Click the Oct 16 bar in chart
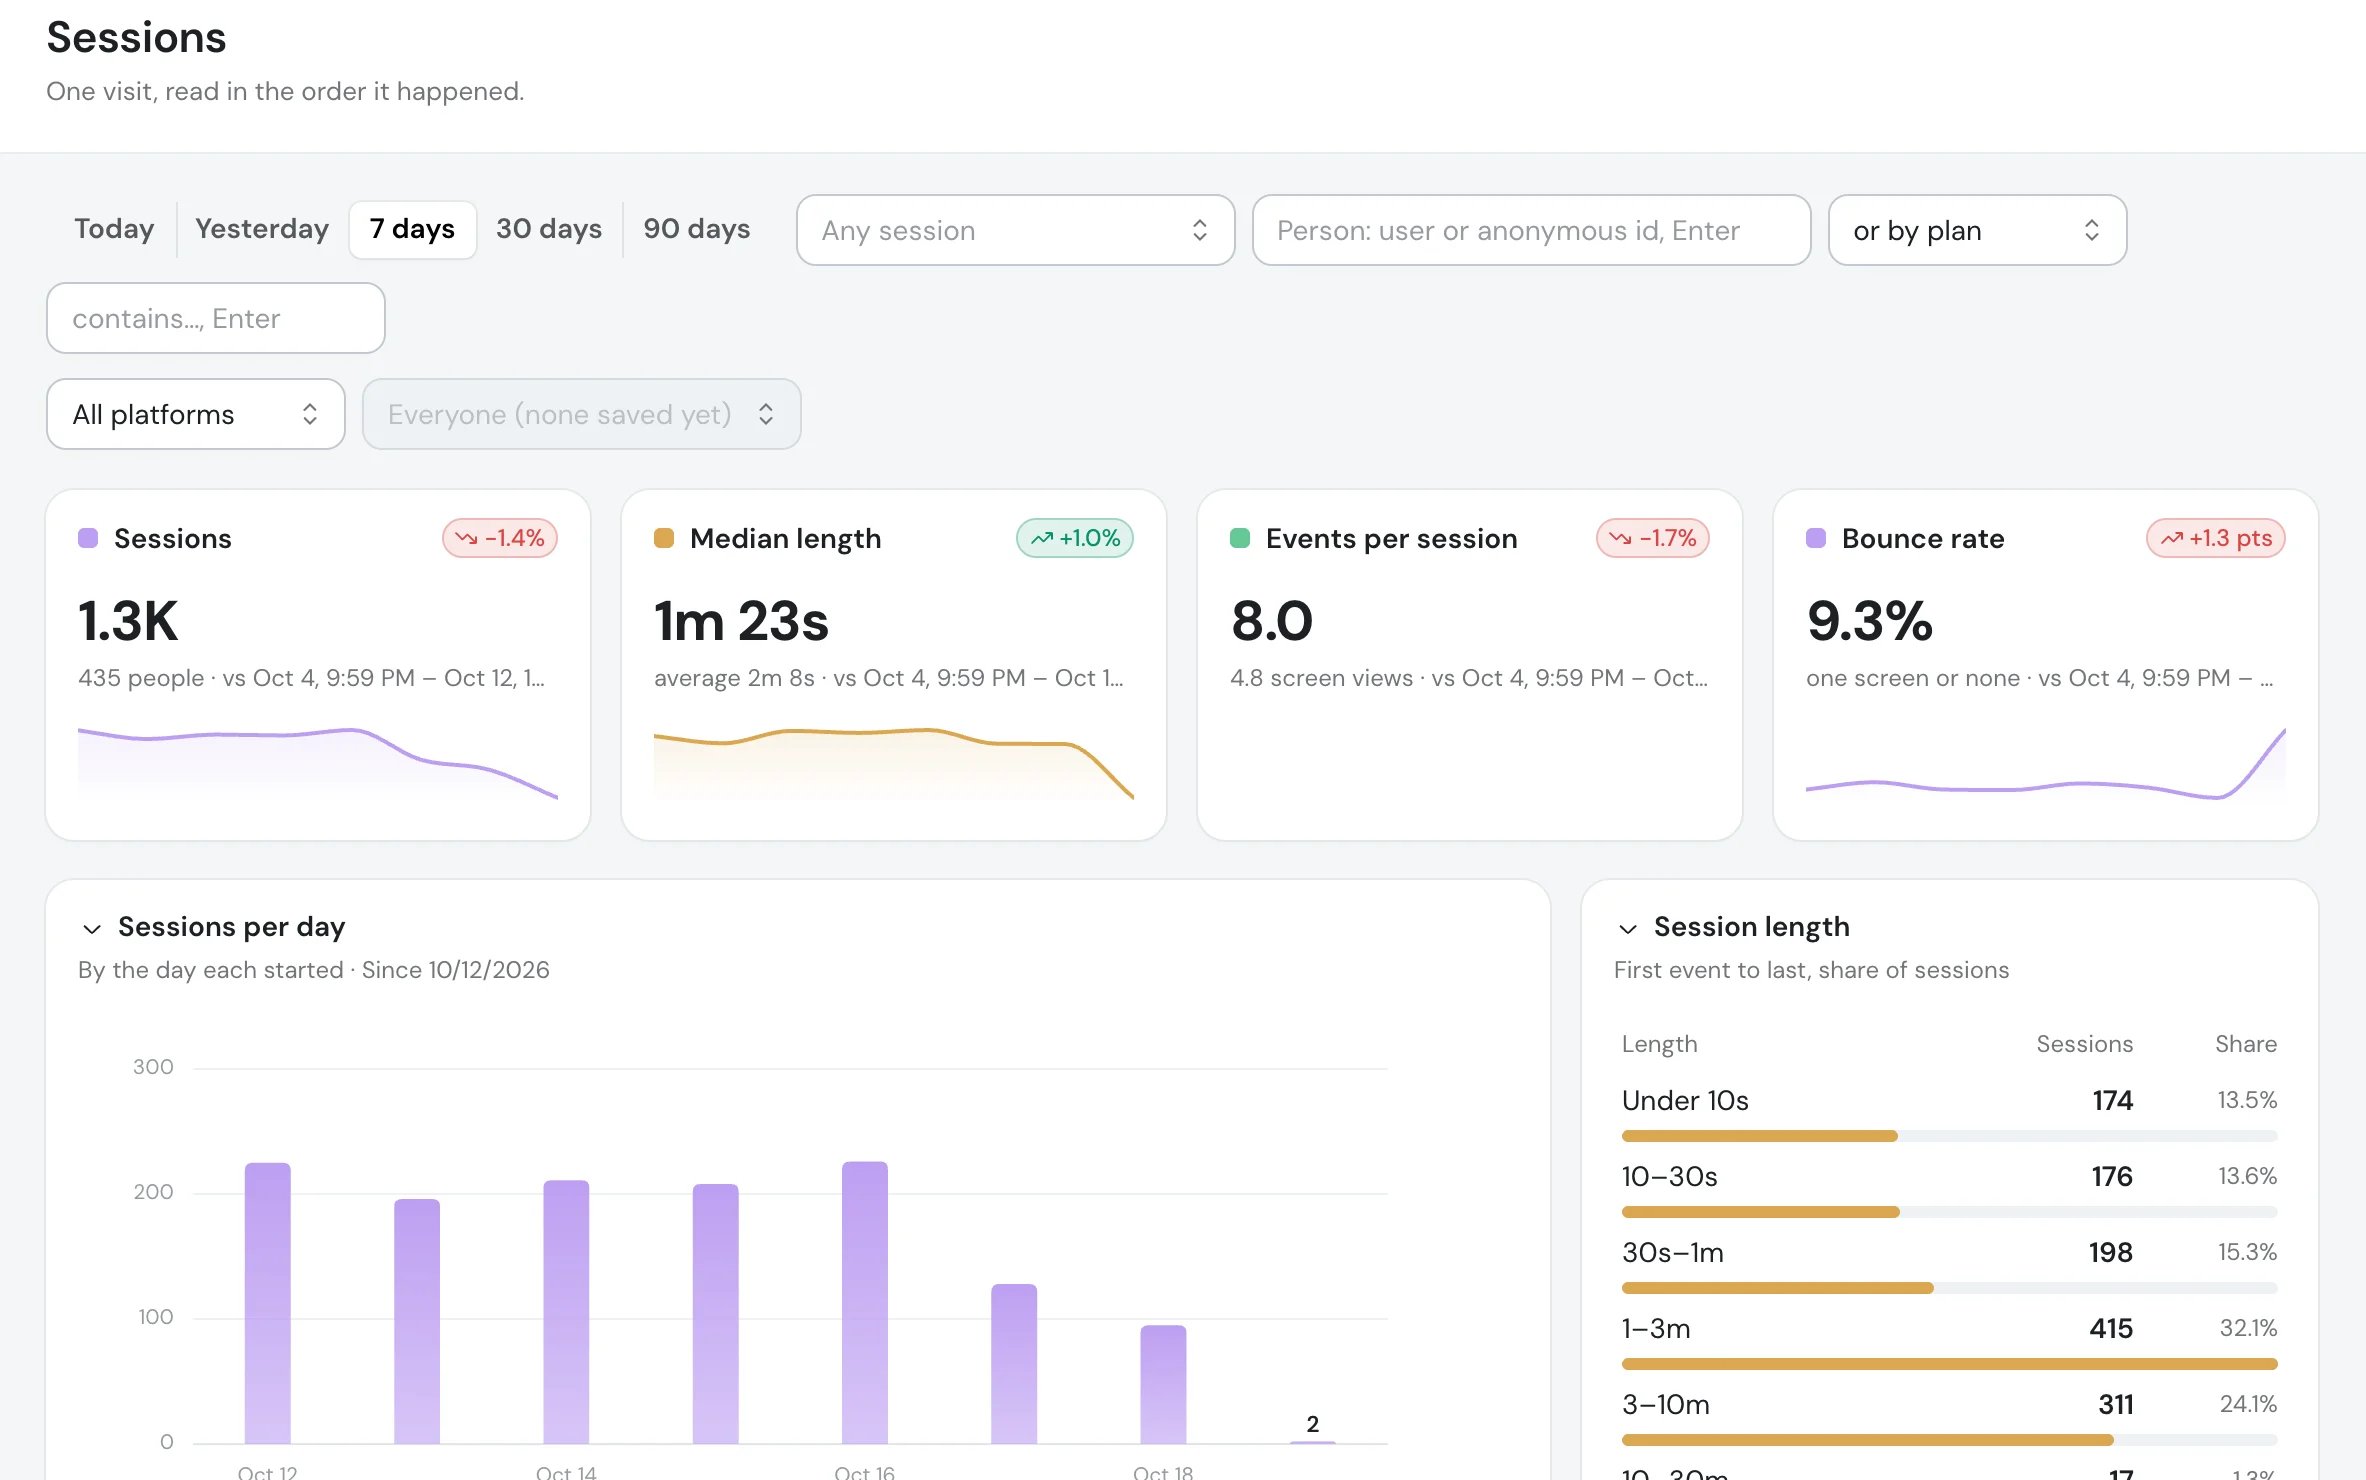 (865, 1302)
